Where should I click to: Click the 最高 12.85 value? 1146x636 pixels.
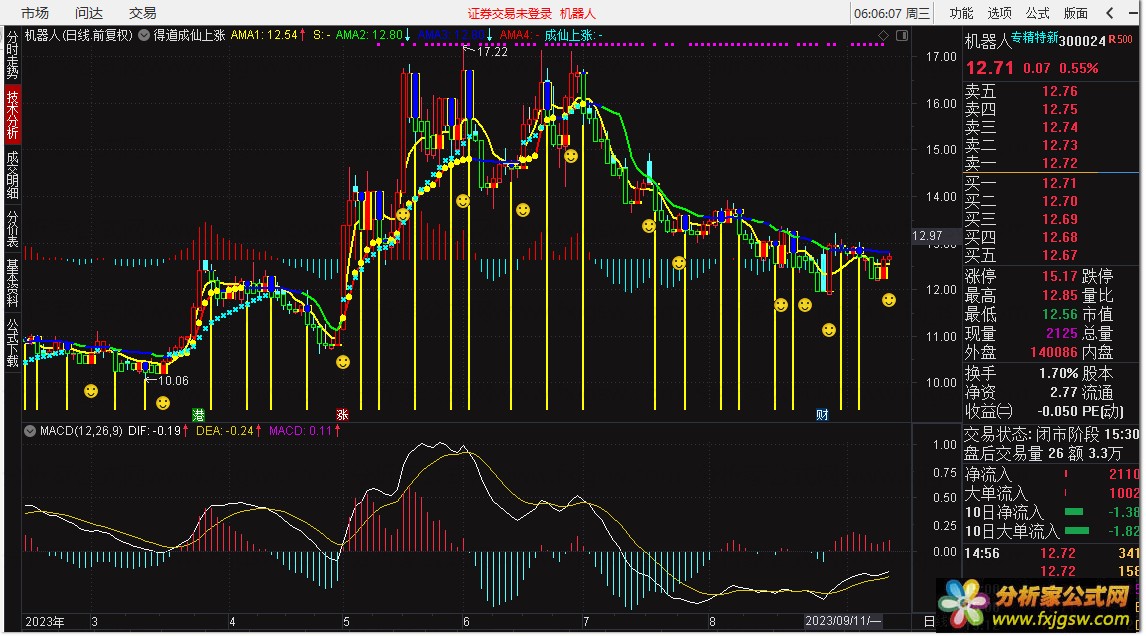[x=1060, y=295]
